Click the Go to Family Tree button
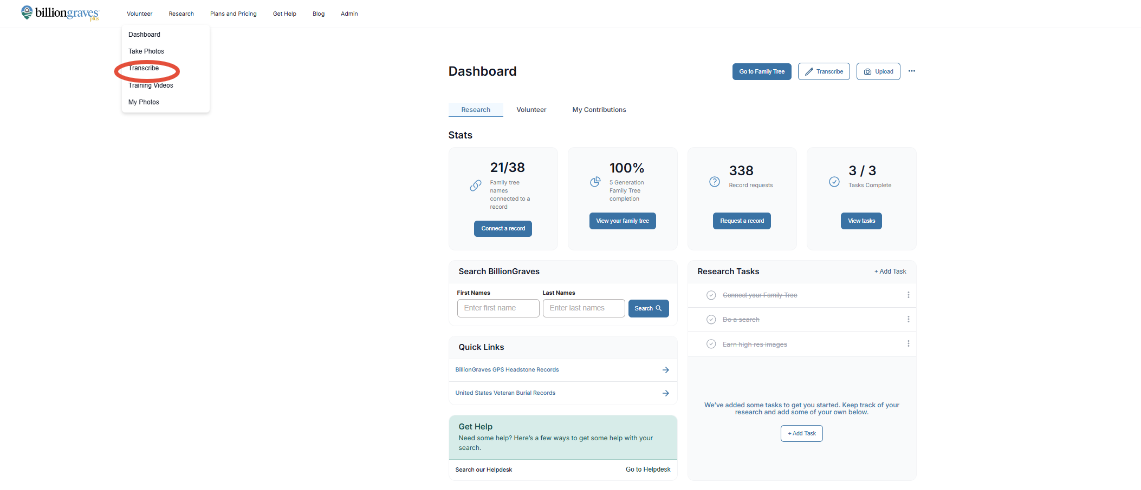This screenshot has height=490, width=1141. tap(762, 71)
